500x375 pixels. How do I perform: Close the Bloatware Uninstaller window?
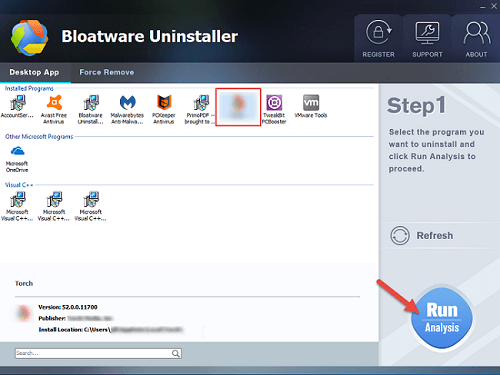click(x=494, y=6)
